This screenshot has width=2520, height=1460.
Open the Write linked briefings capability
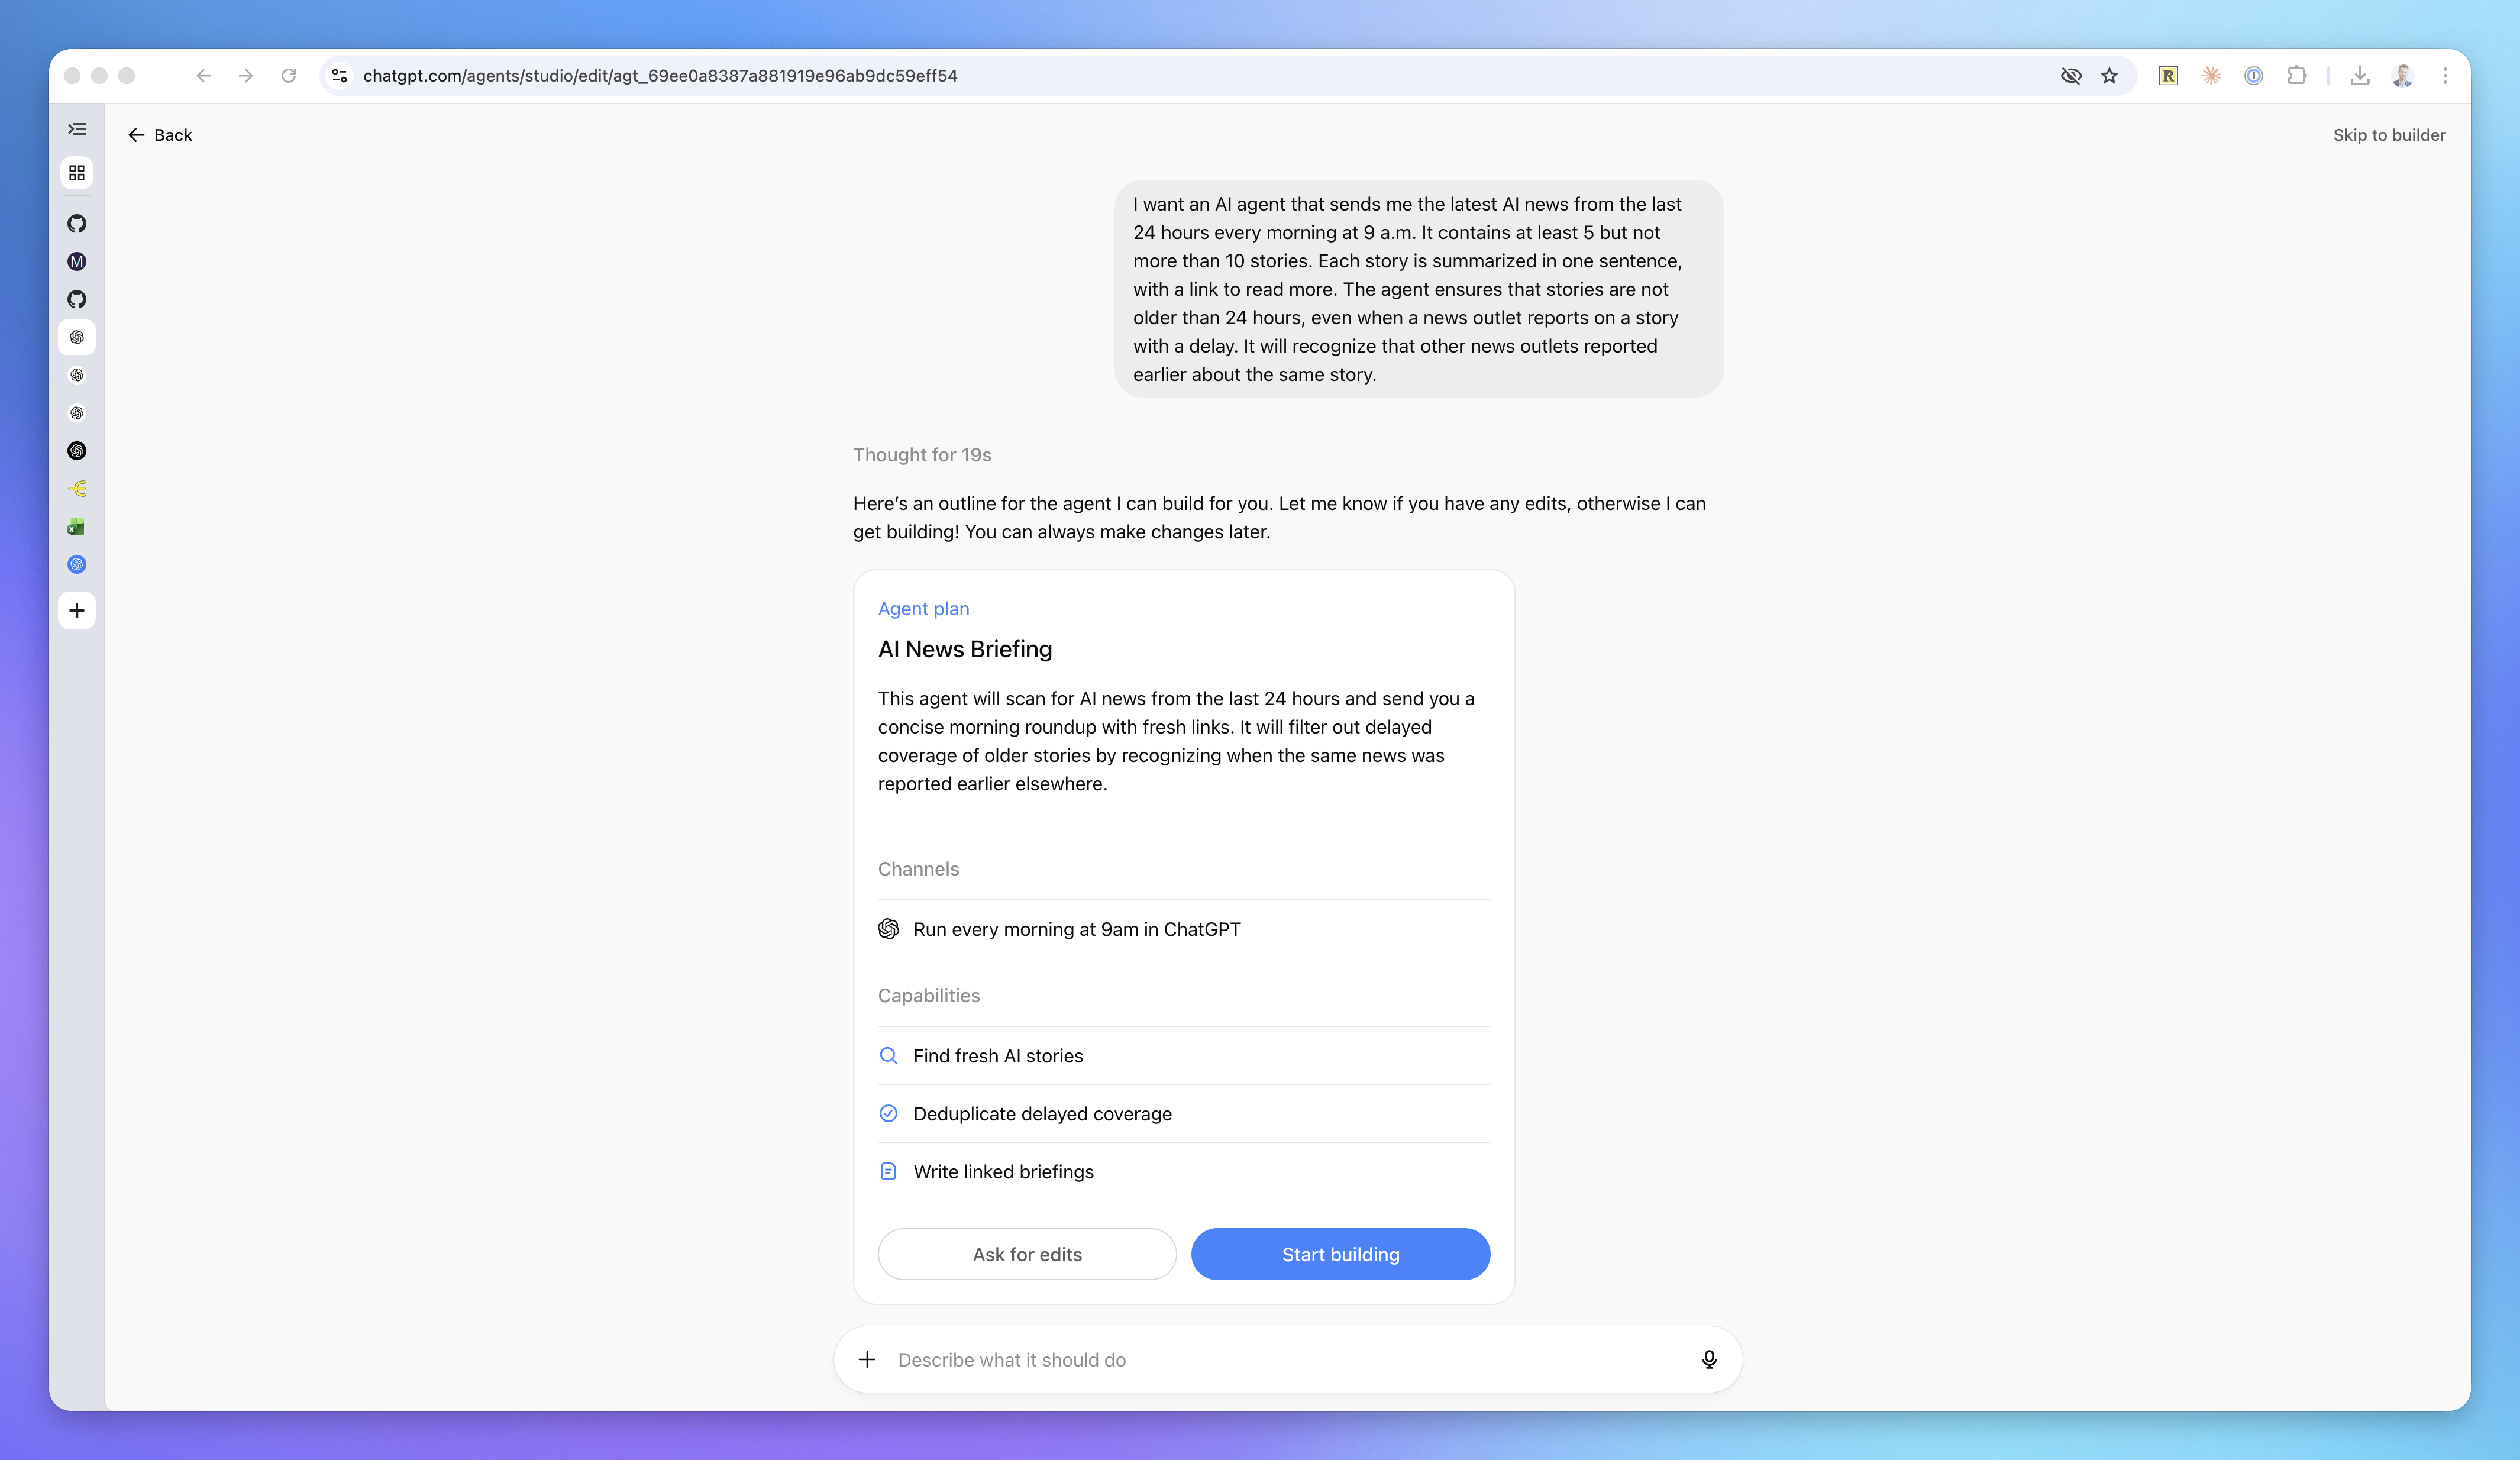1184,1172
